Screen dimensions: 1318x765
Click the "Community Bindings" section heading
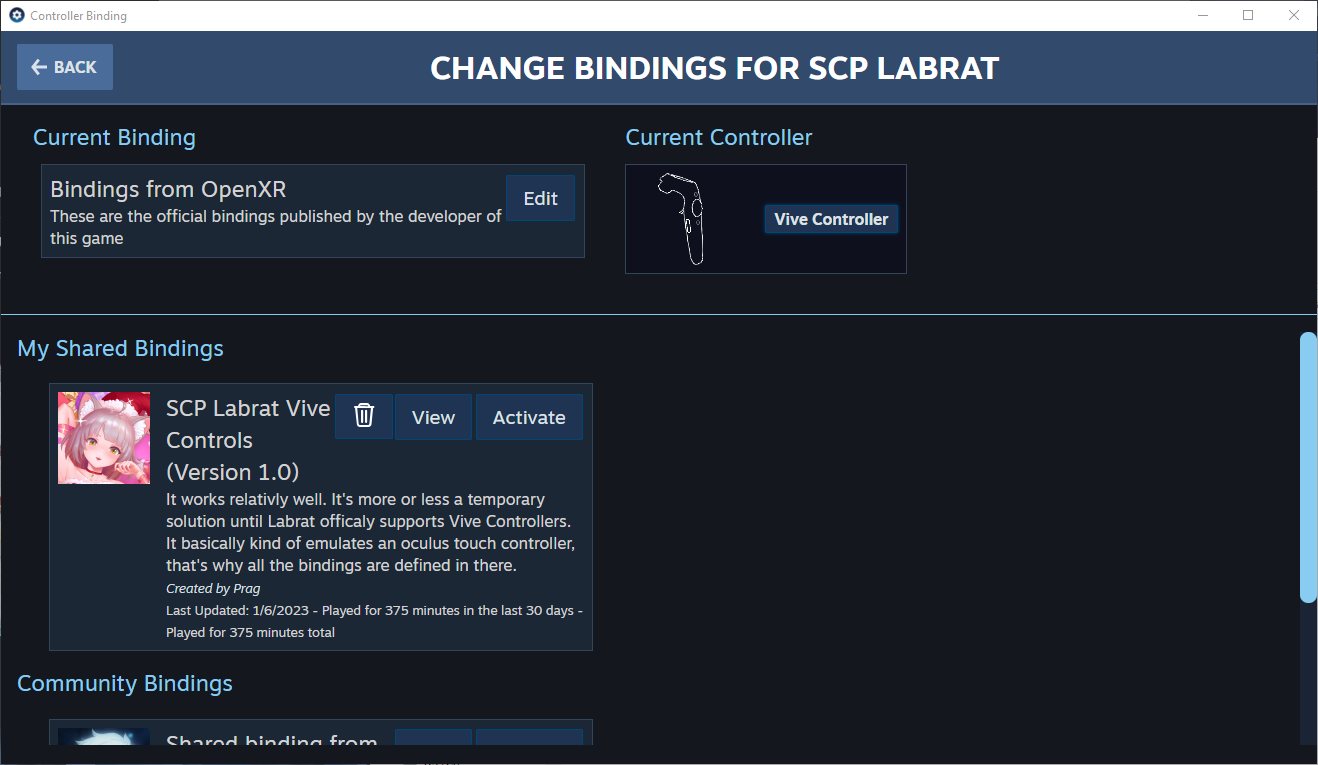[x=125, y=684]
